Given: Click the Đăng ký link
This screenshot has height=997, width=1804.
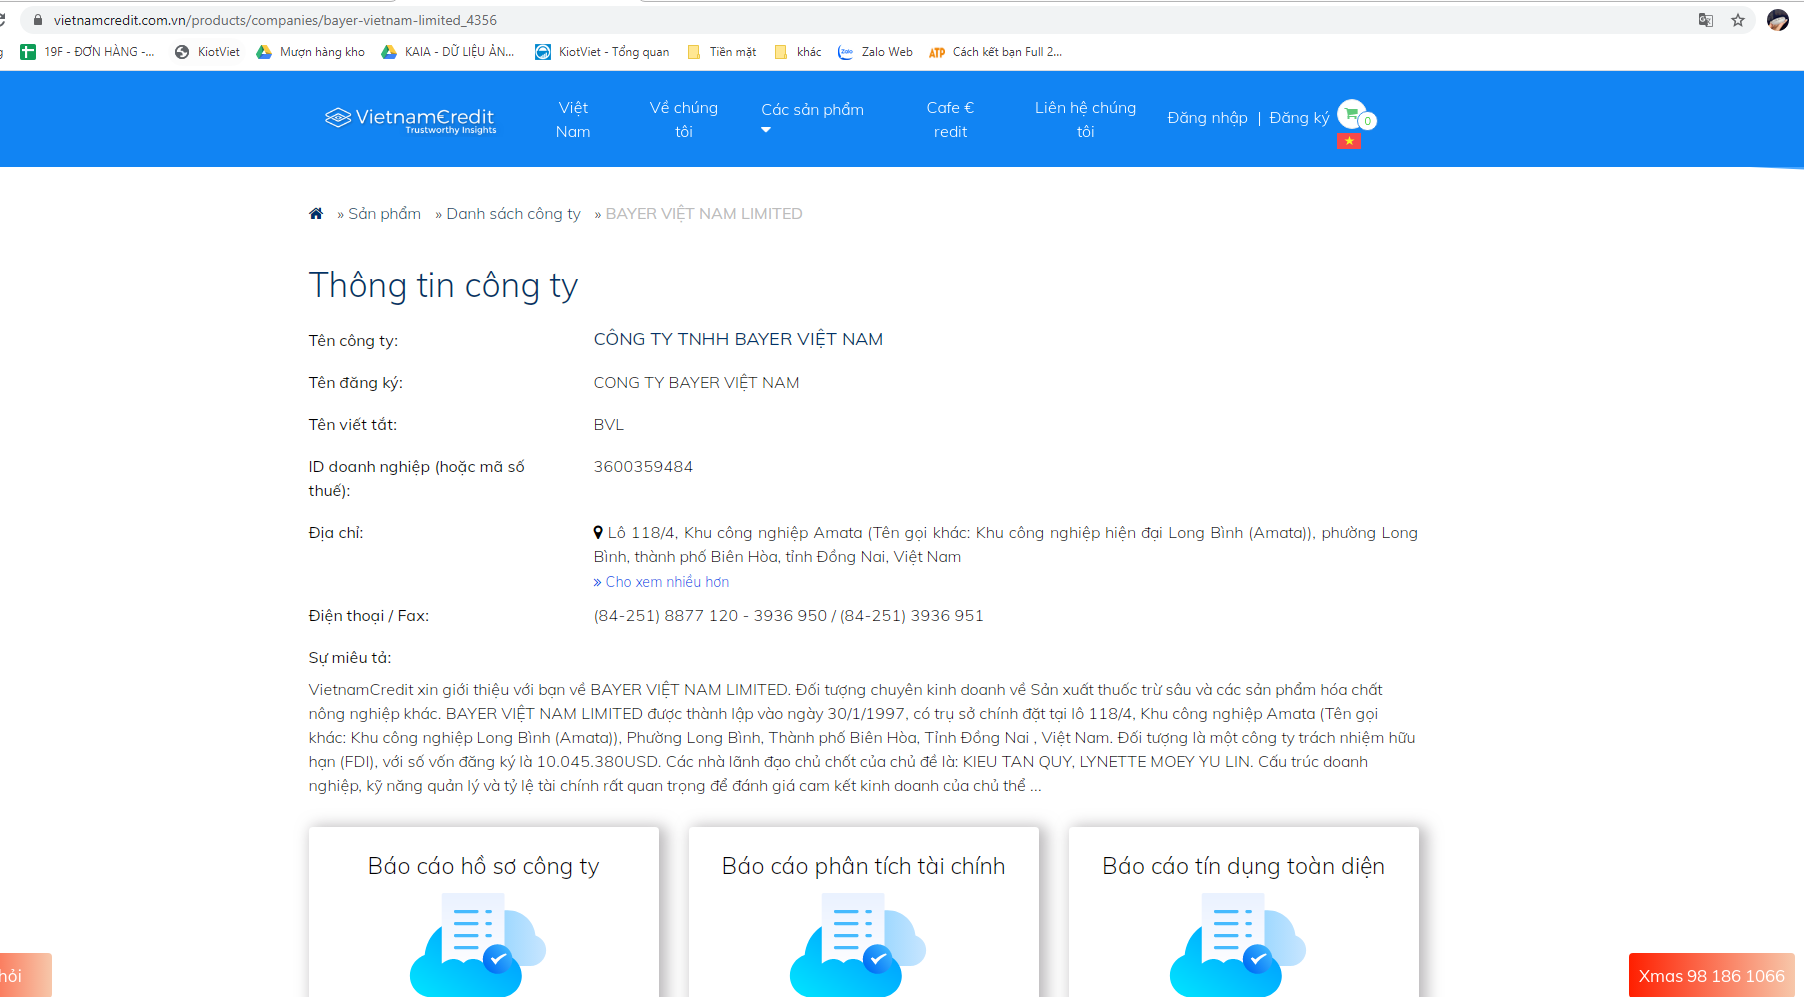Looking at the screenshot, I should tap(1299, 118).
